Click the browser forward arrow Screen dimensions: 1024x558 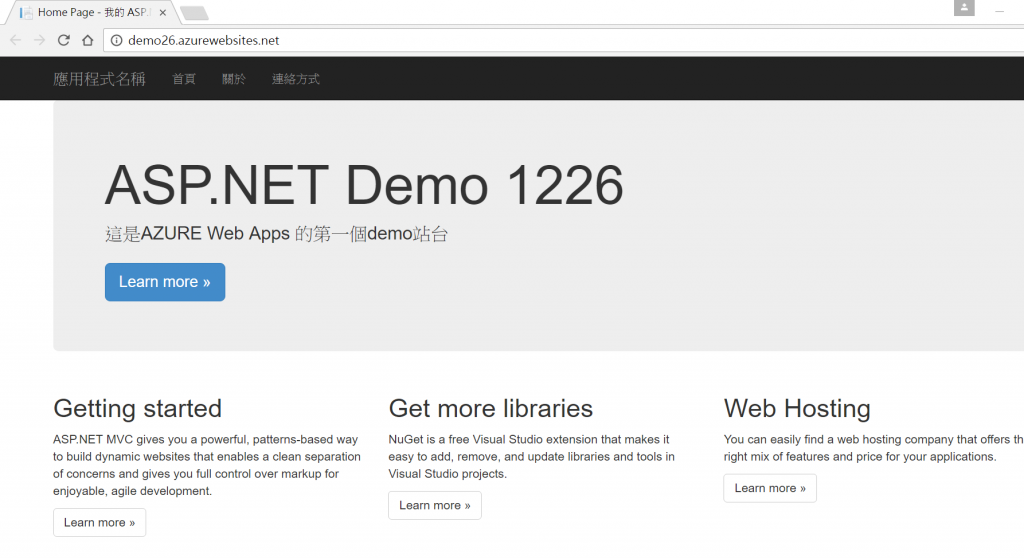39,41
